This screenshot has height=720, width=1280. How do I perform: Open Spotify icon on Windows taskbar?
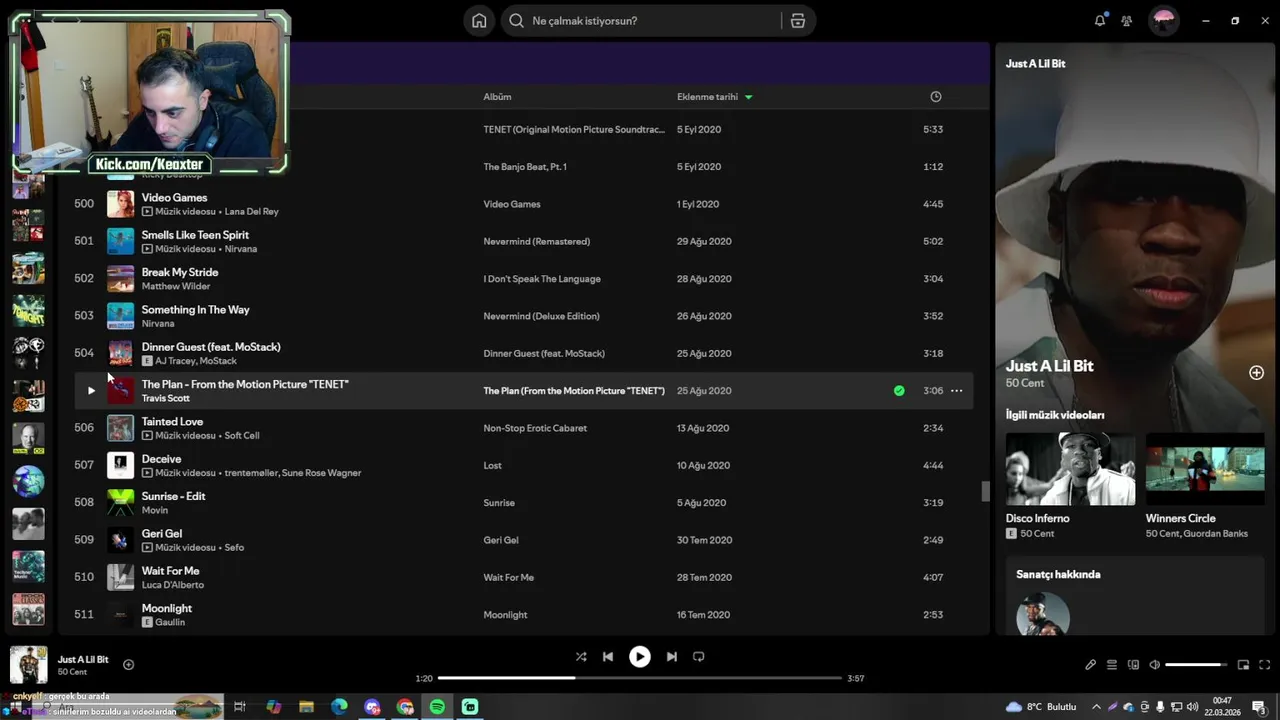[x=437, y=707]
